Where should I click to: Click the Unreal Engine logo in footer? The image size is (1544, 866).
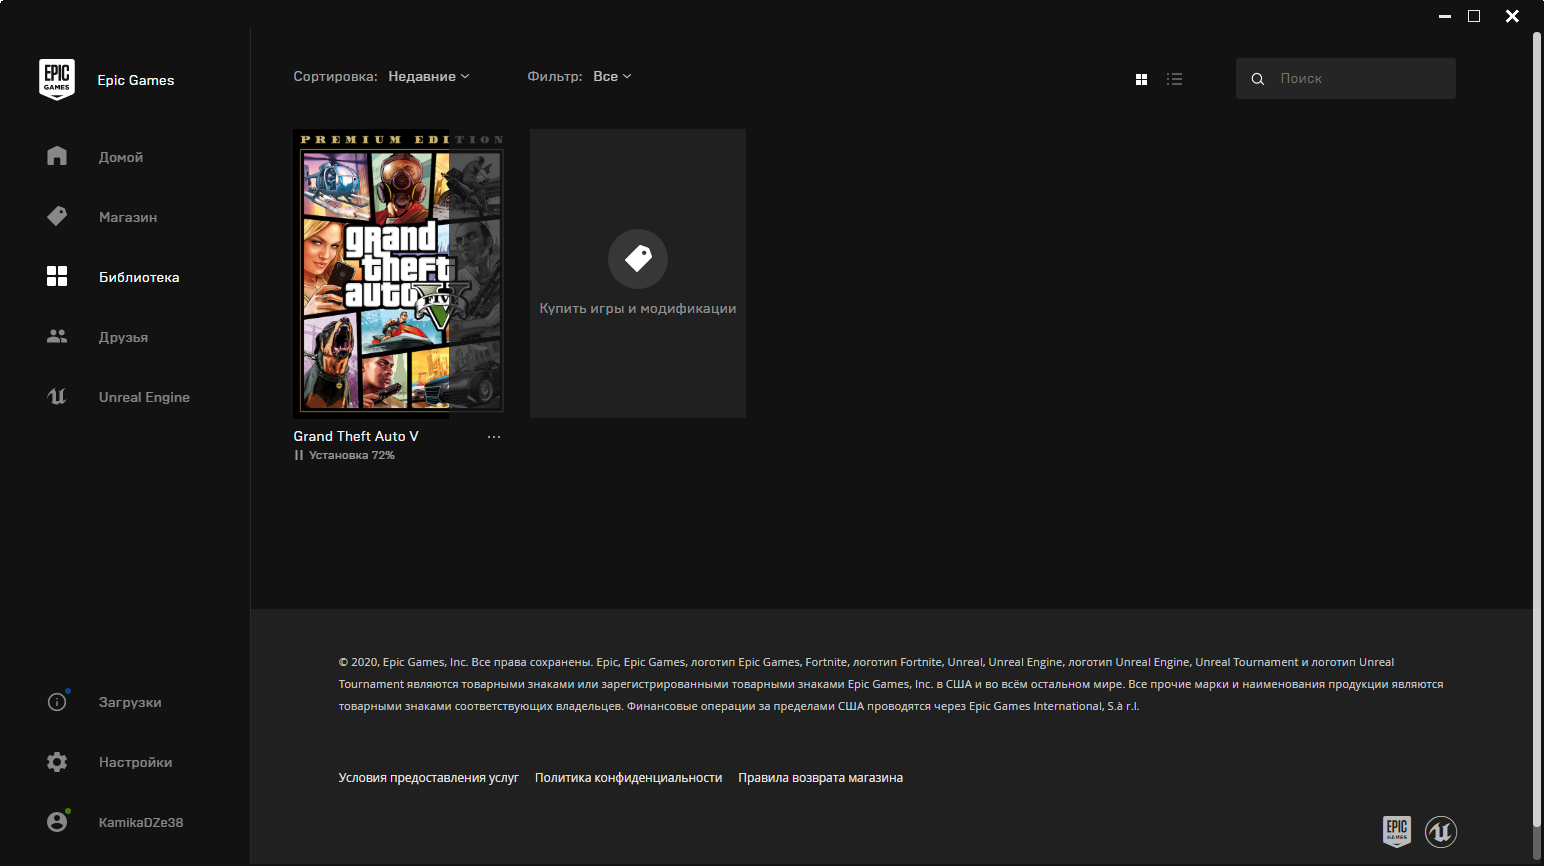tap(1441, 831)
